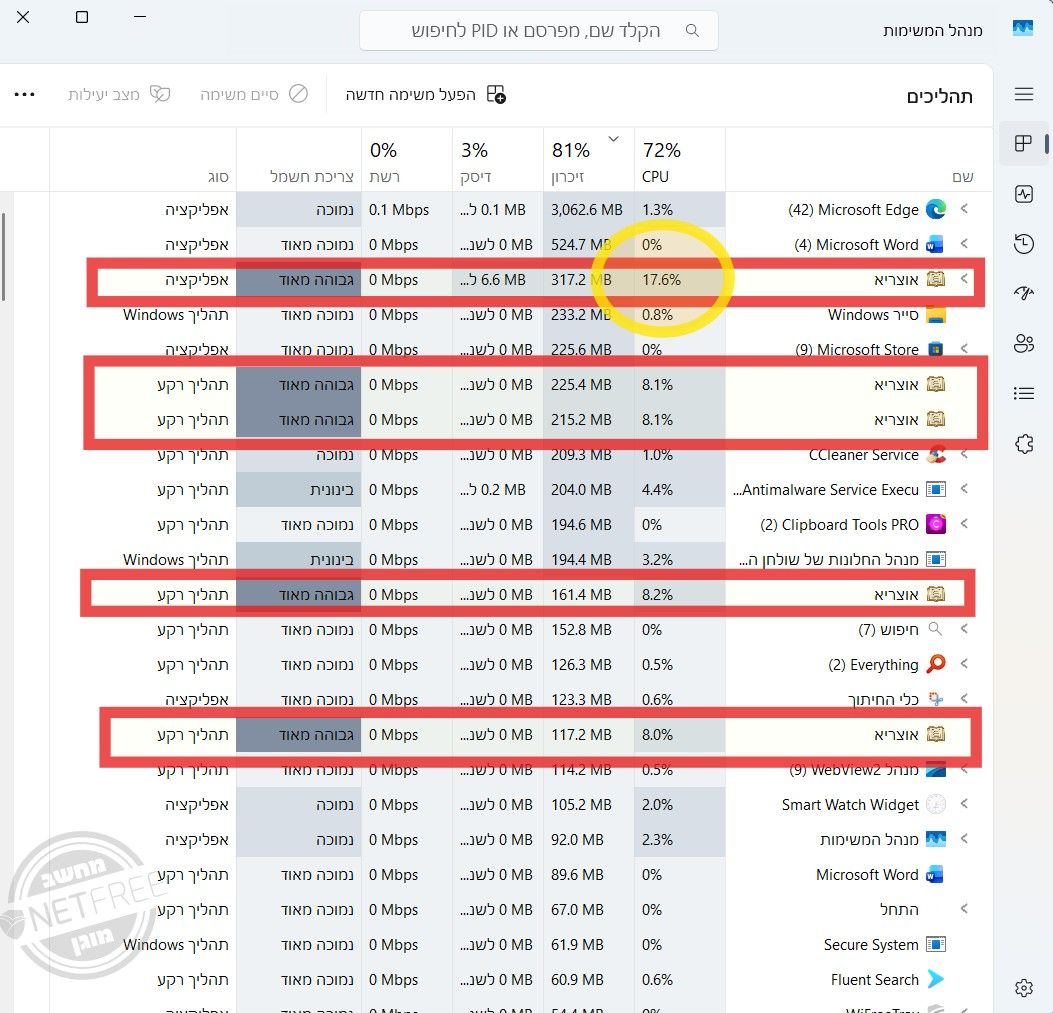Click the search field for name, publisher or PID
The image size is (1053, 1013).
(x=539, y=30)
